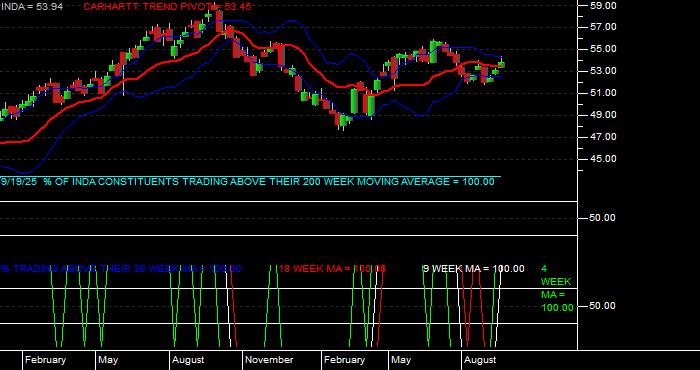Click the CARHARTT TREND PIVOT label
Image resolution: width=700 pixels, height=370 pixels.
point(167,7)
